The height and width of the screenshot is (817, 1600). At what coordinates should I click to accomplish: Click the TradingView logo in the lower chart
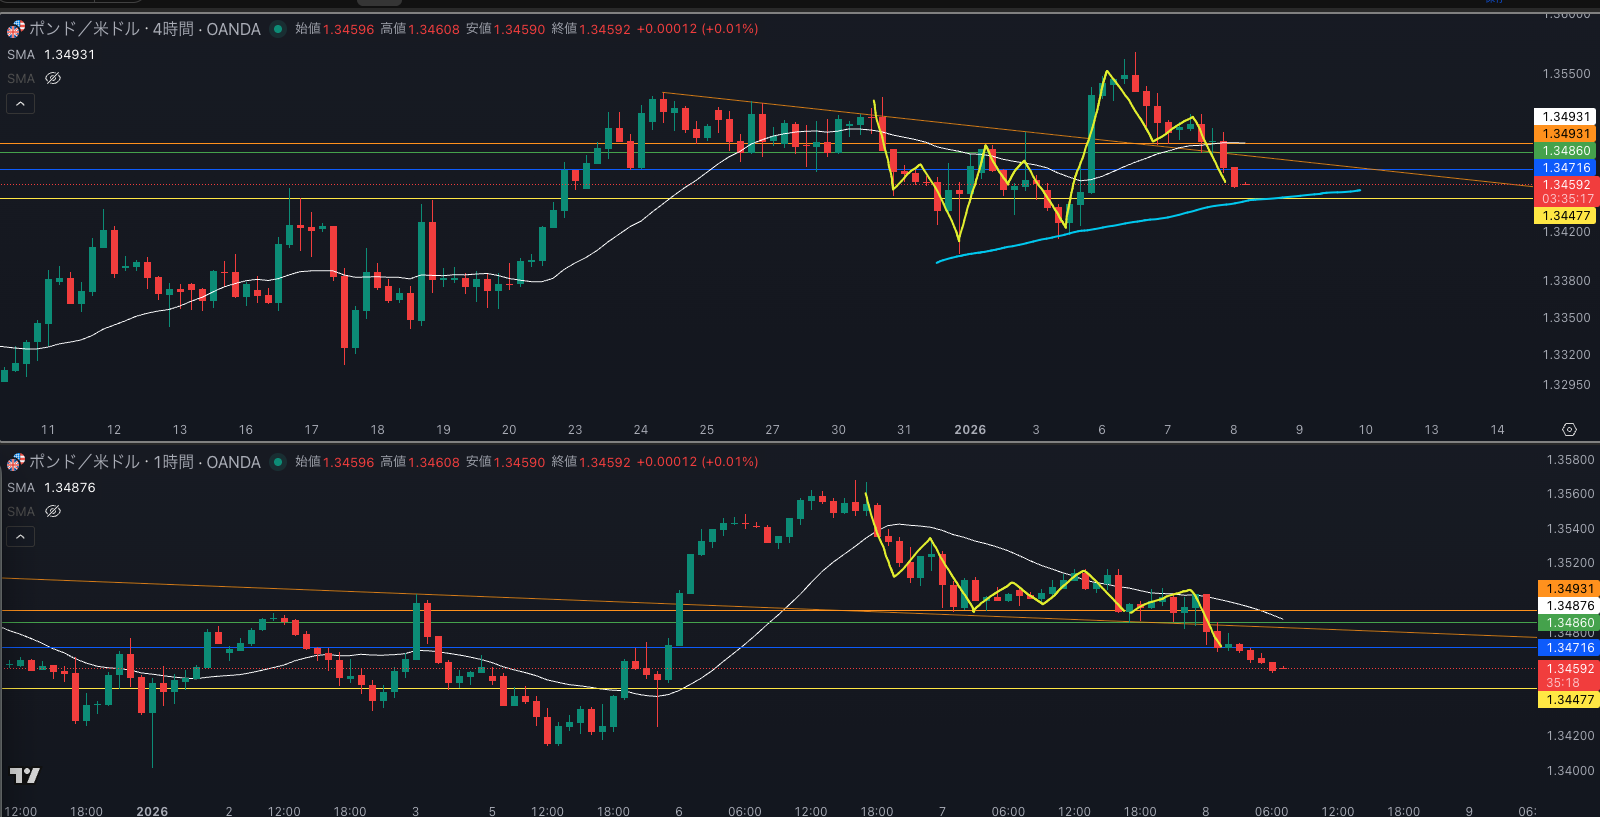25,775
